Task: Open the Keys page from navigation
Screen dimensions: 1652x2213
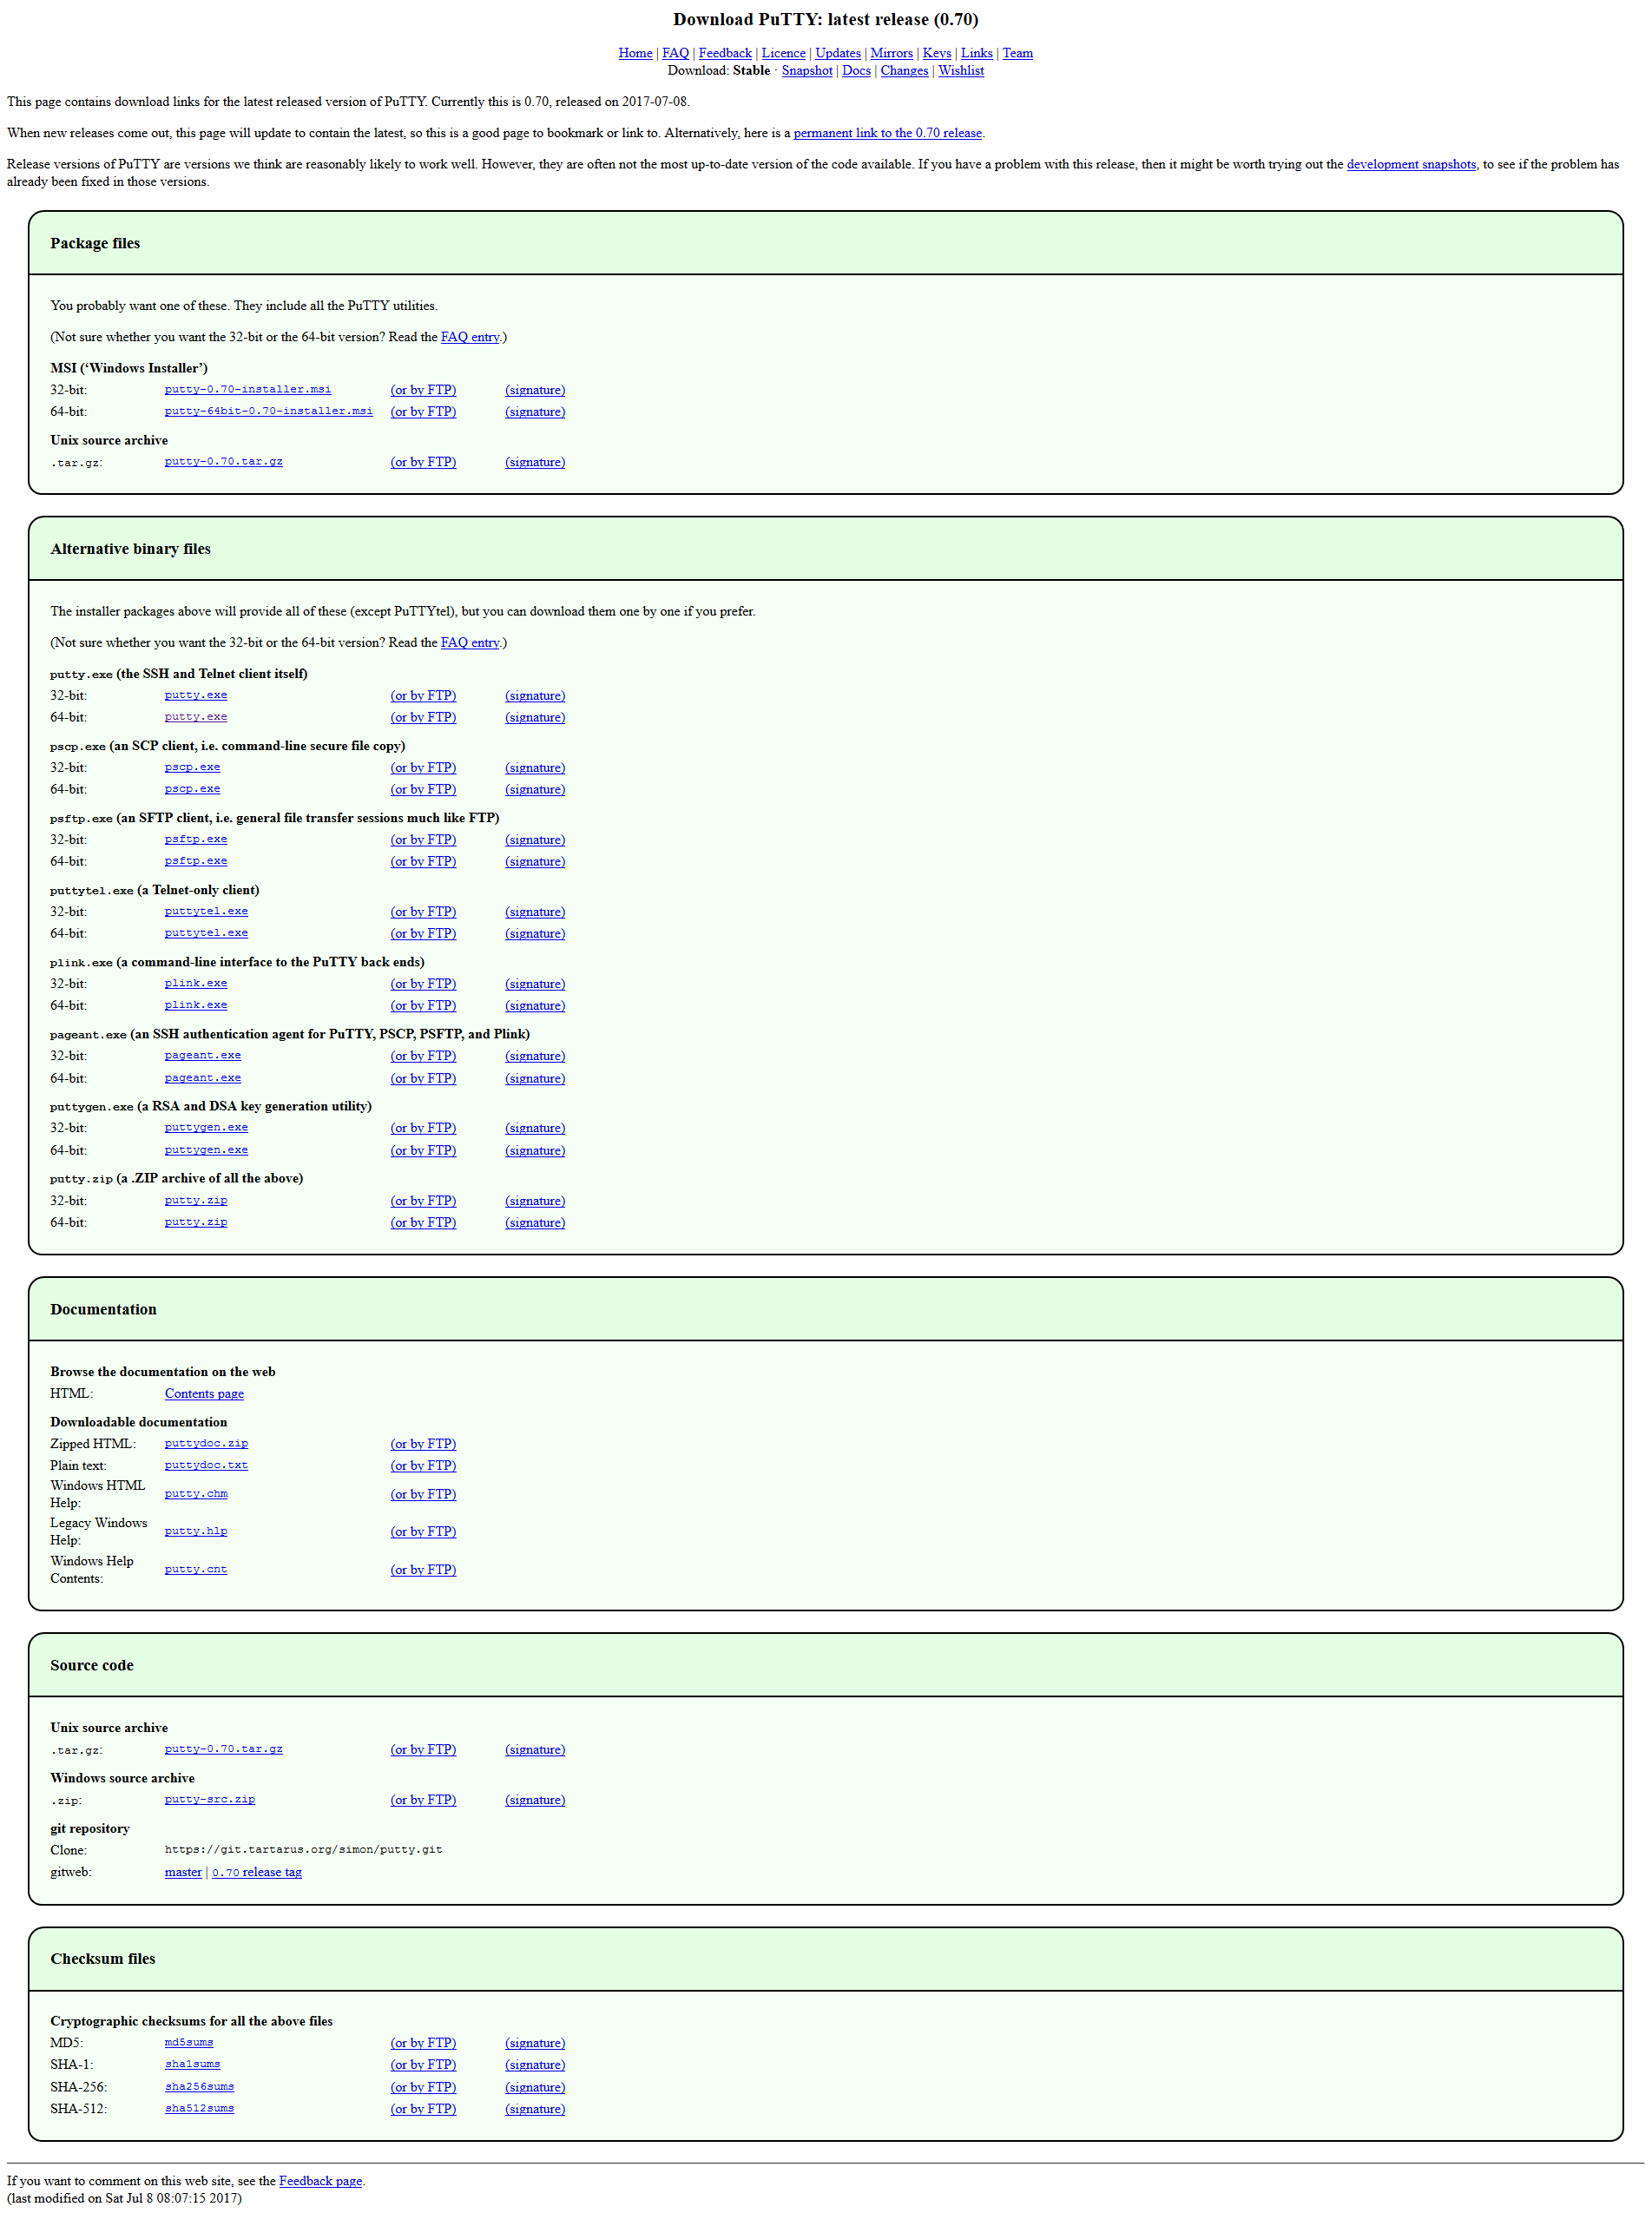Action: click(936, 53)
